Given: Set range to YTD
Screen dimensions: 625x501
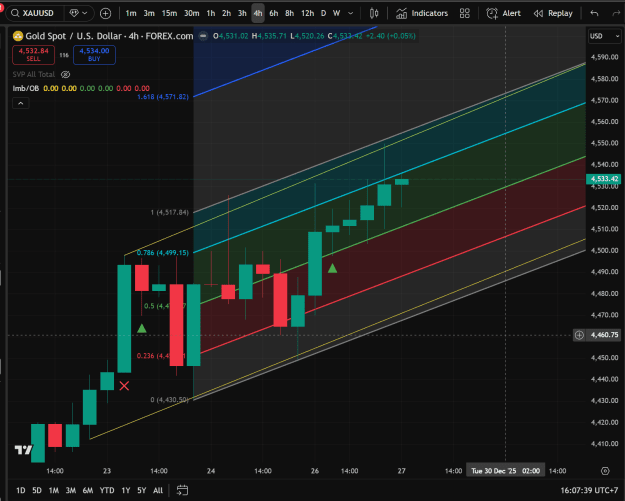Looking at the screenshot, I should (x=107, y=490).
